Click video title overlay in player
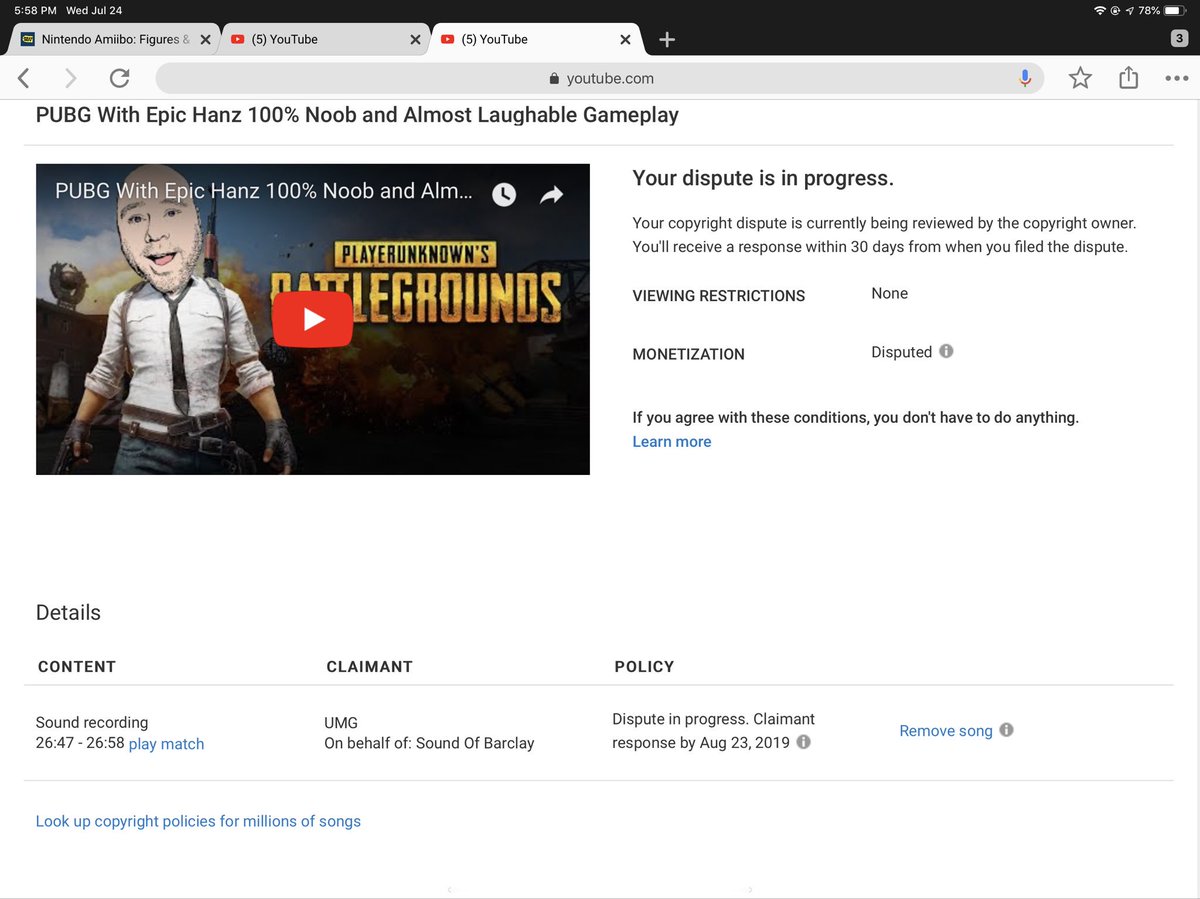1200x899 pixels. click(x=264, y=191)
